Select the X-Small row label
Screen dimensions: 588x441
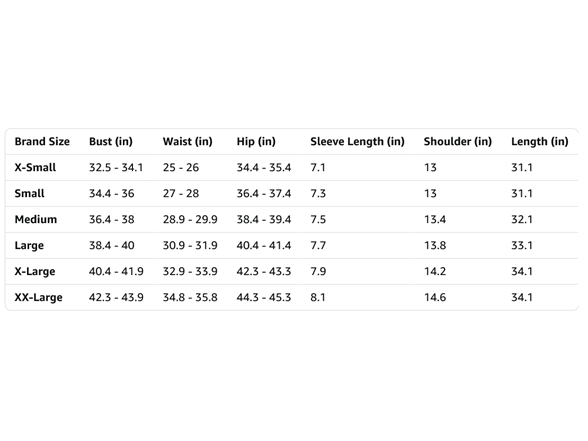pyautogui.click(x=35, y=167)
